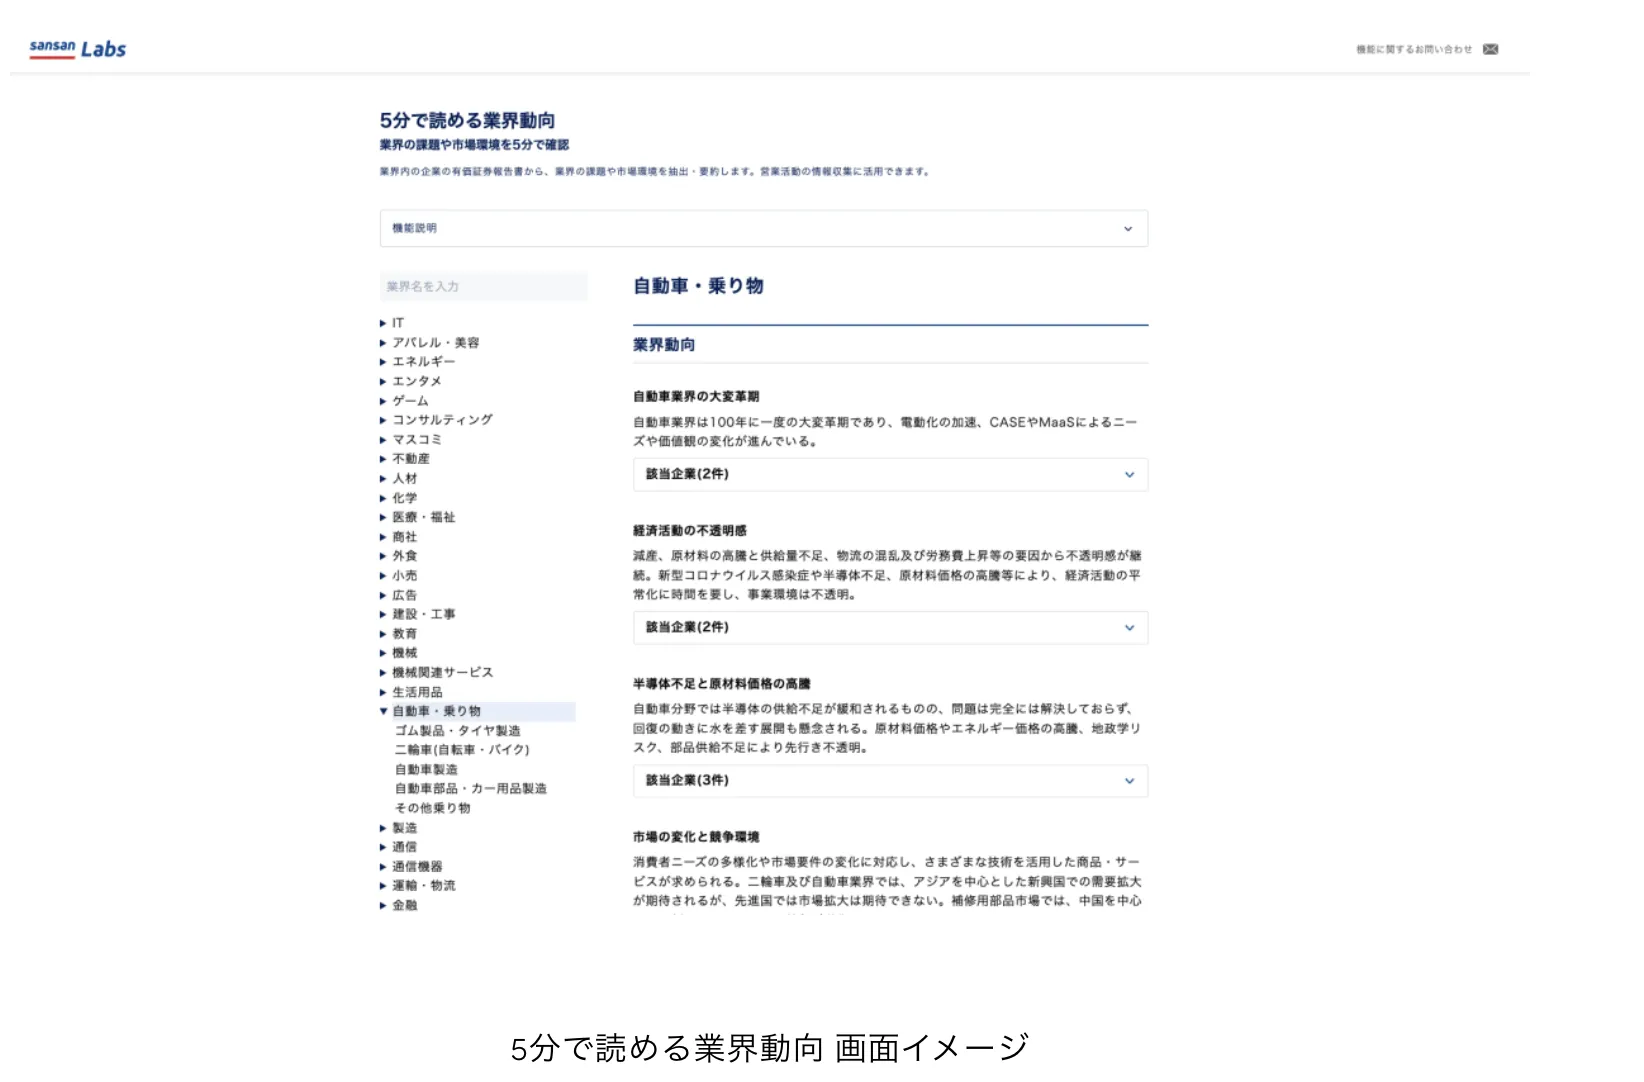Expand 通信機器 category
Viewport: 1644px width, 1082px height.
pos(410,867)
